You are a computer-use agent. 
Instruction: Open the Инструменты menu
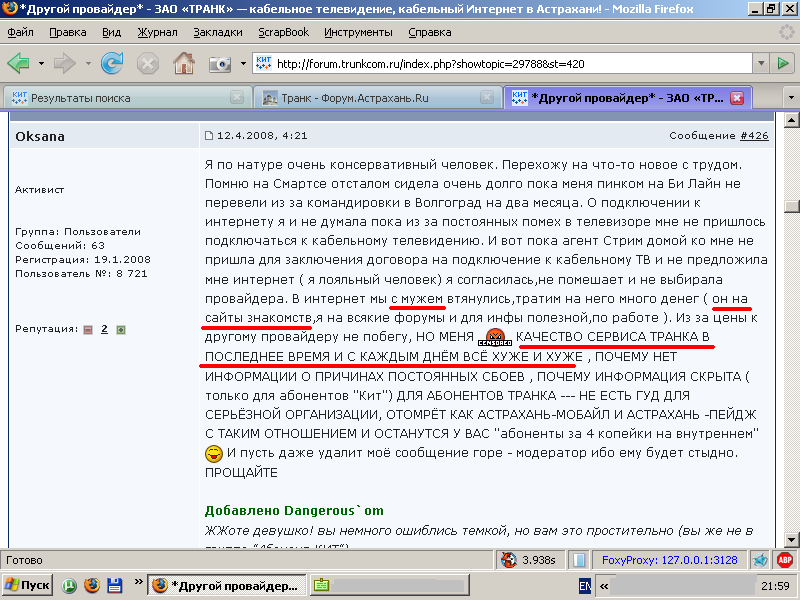[x=359, y=32]
